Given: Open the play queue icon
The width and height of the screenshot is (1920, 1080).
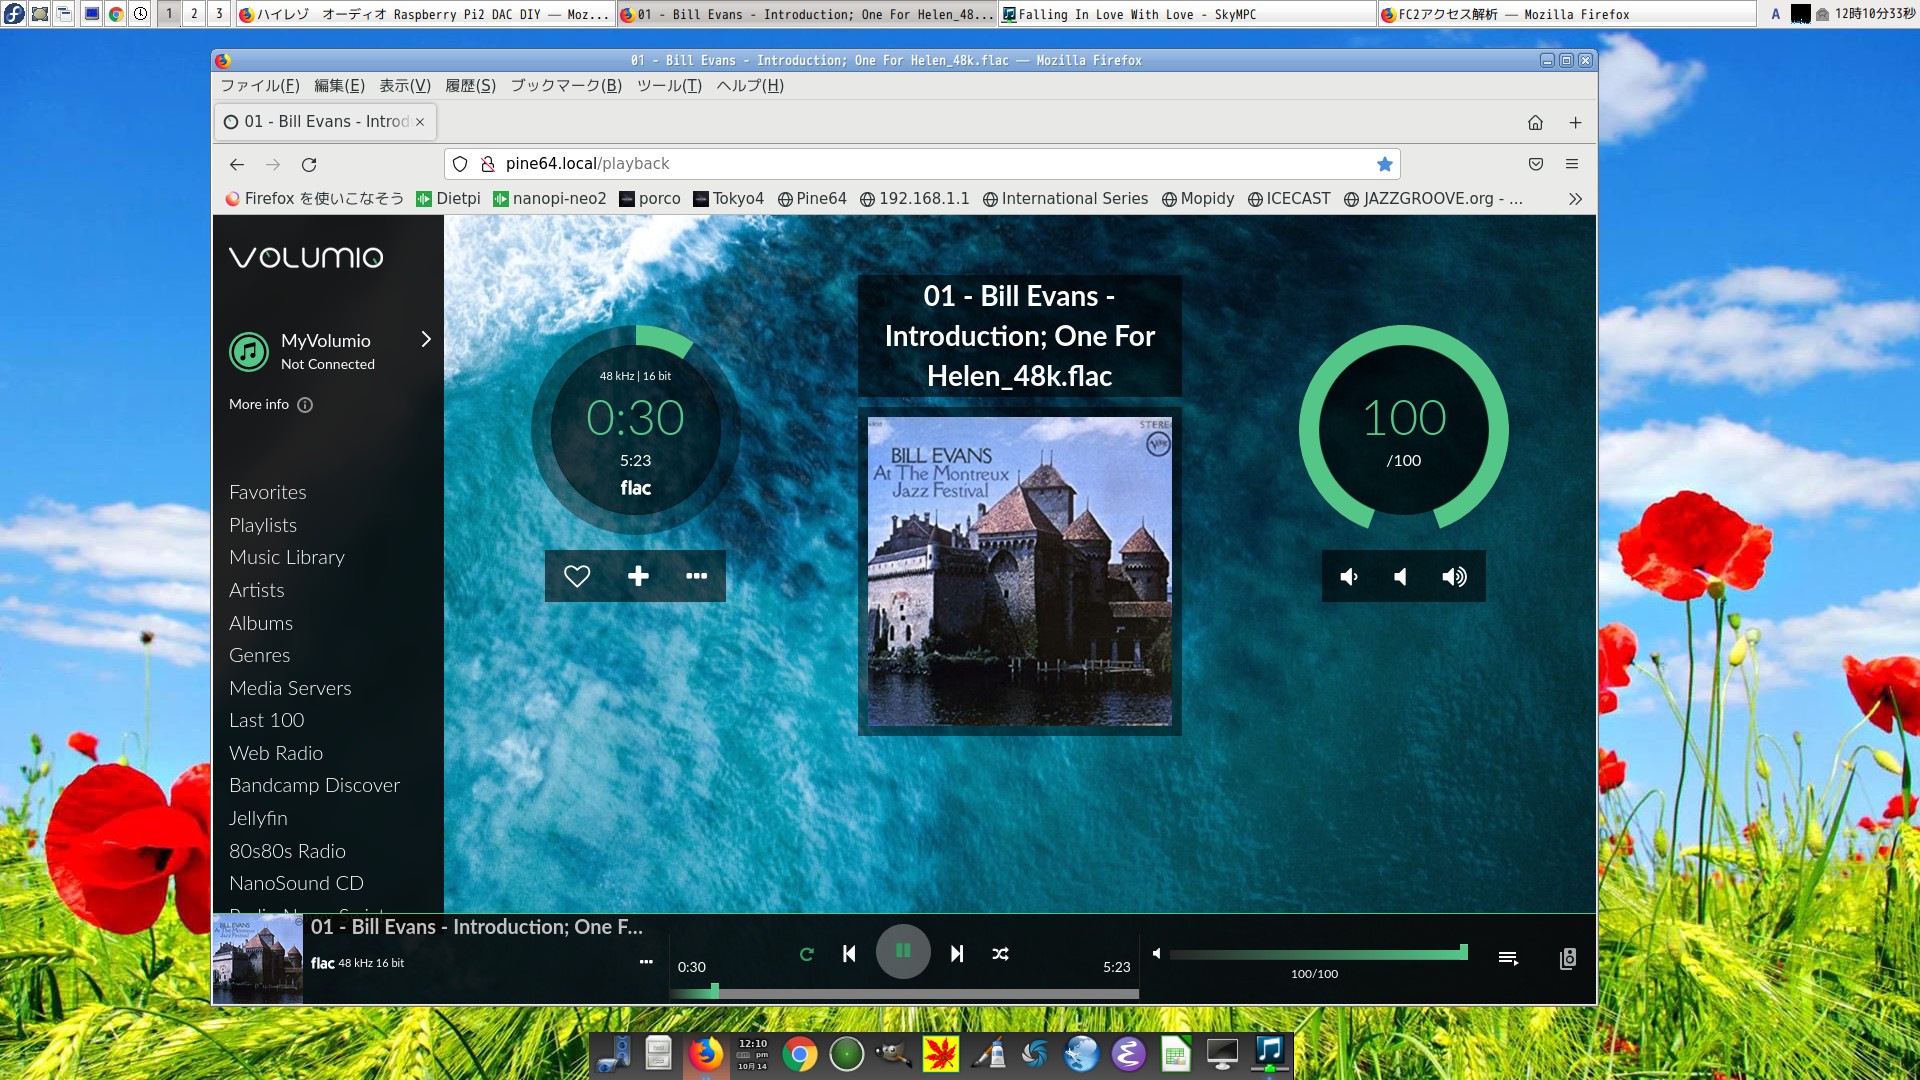Looking at the screenshot, I should [1508, 958].
